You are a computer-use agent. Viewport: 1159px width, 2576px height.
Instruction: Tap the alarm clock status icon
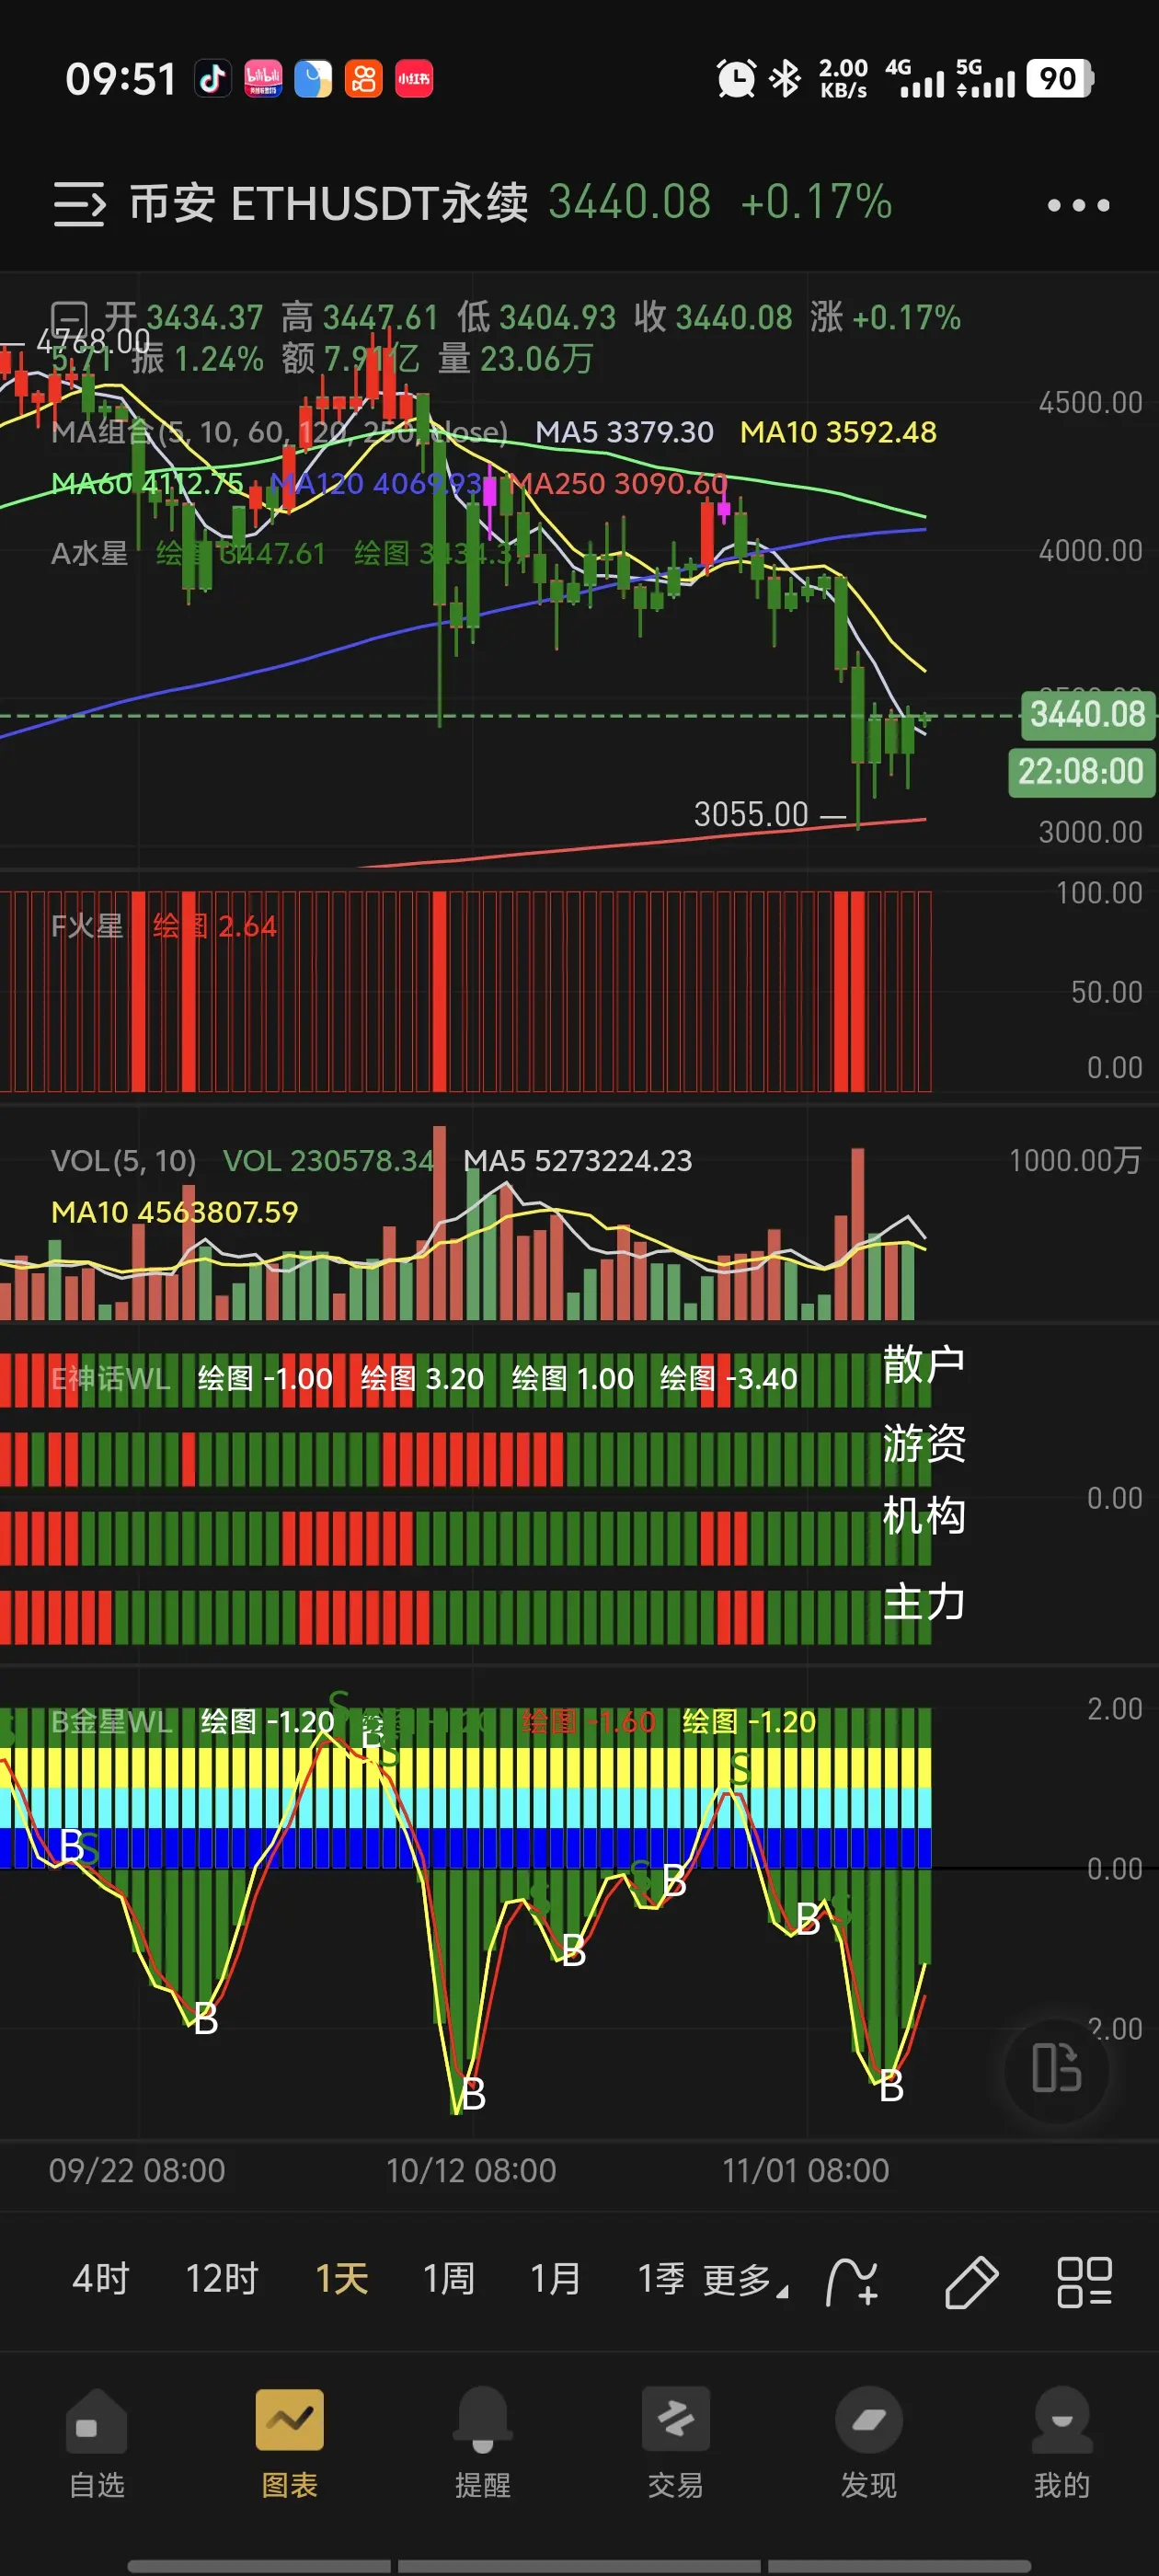pos(736,78)
